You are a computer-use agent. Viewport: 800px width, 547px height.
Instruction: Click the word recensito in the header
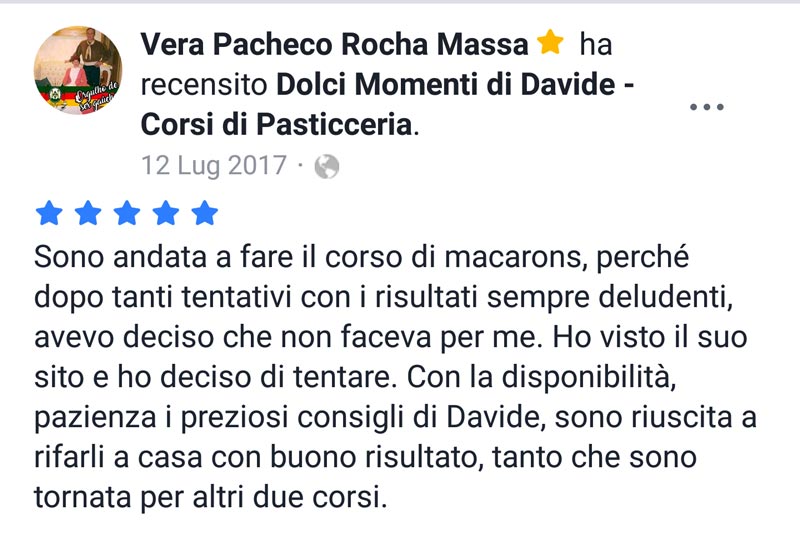point(204,85)
